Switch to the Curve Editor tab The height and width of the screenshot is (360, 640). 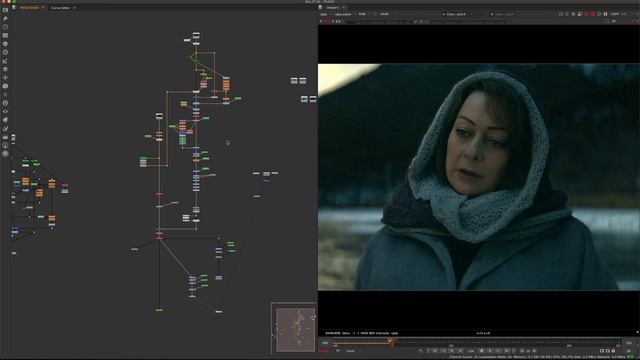click(x=60, y=8)
